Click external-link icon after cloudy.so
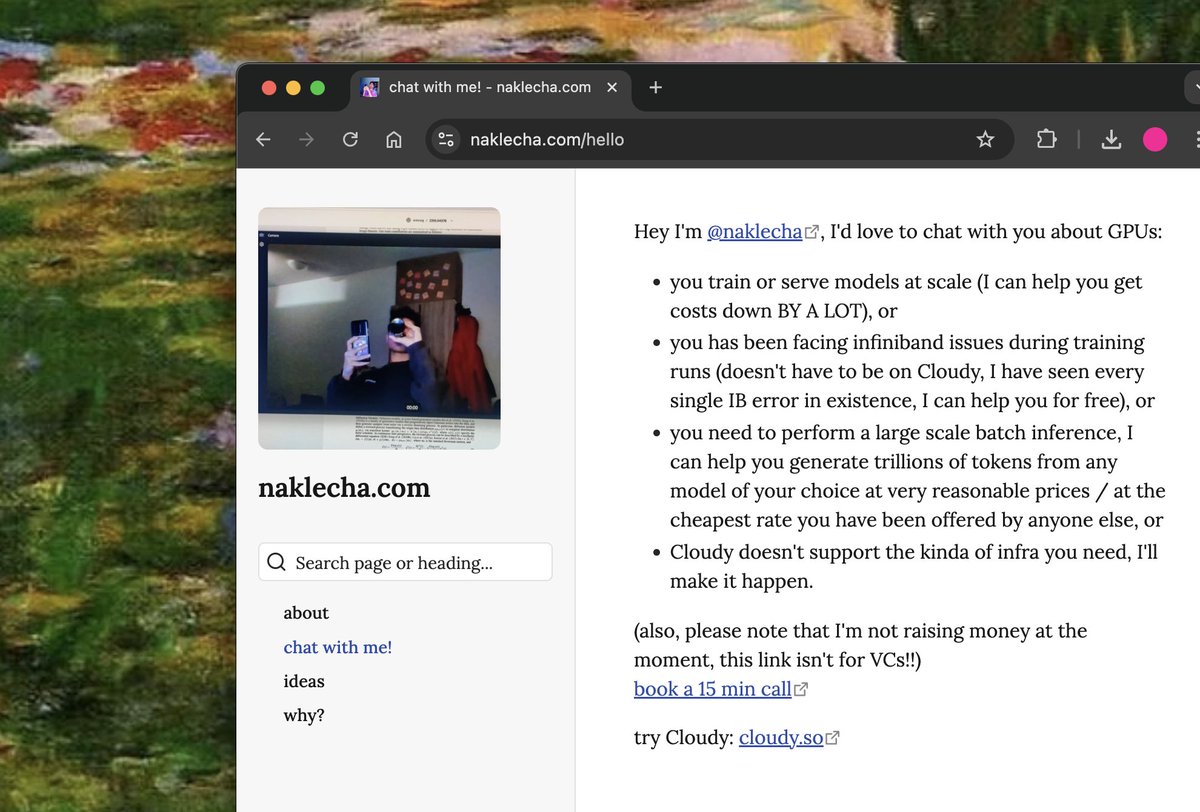 pyautogui.click(x=832, y=739)
